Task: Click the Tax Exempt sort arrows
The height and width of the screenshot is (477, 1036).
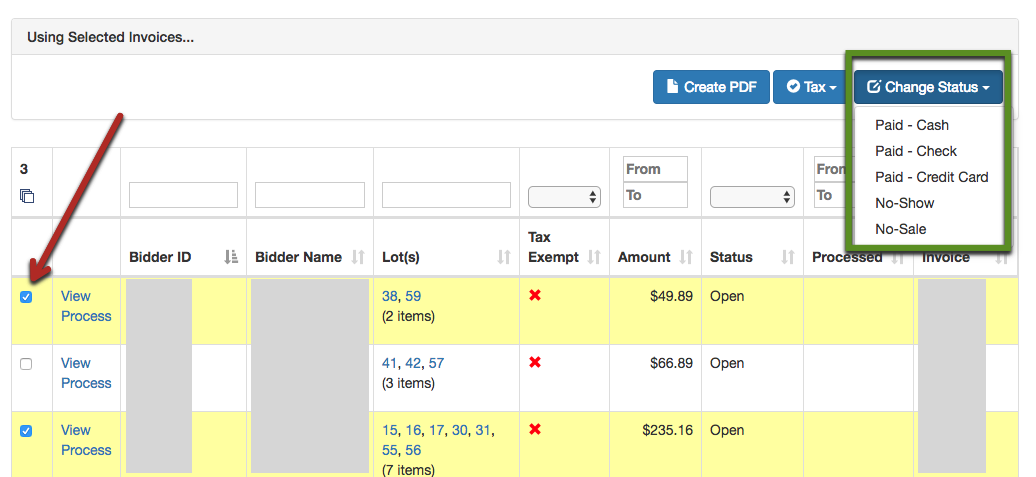Action: [x=594, y=258]
